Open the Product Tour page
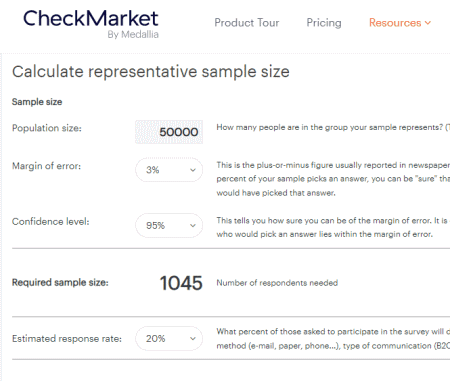 coord(247,23)
